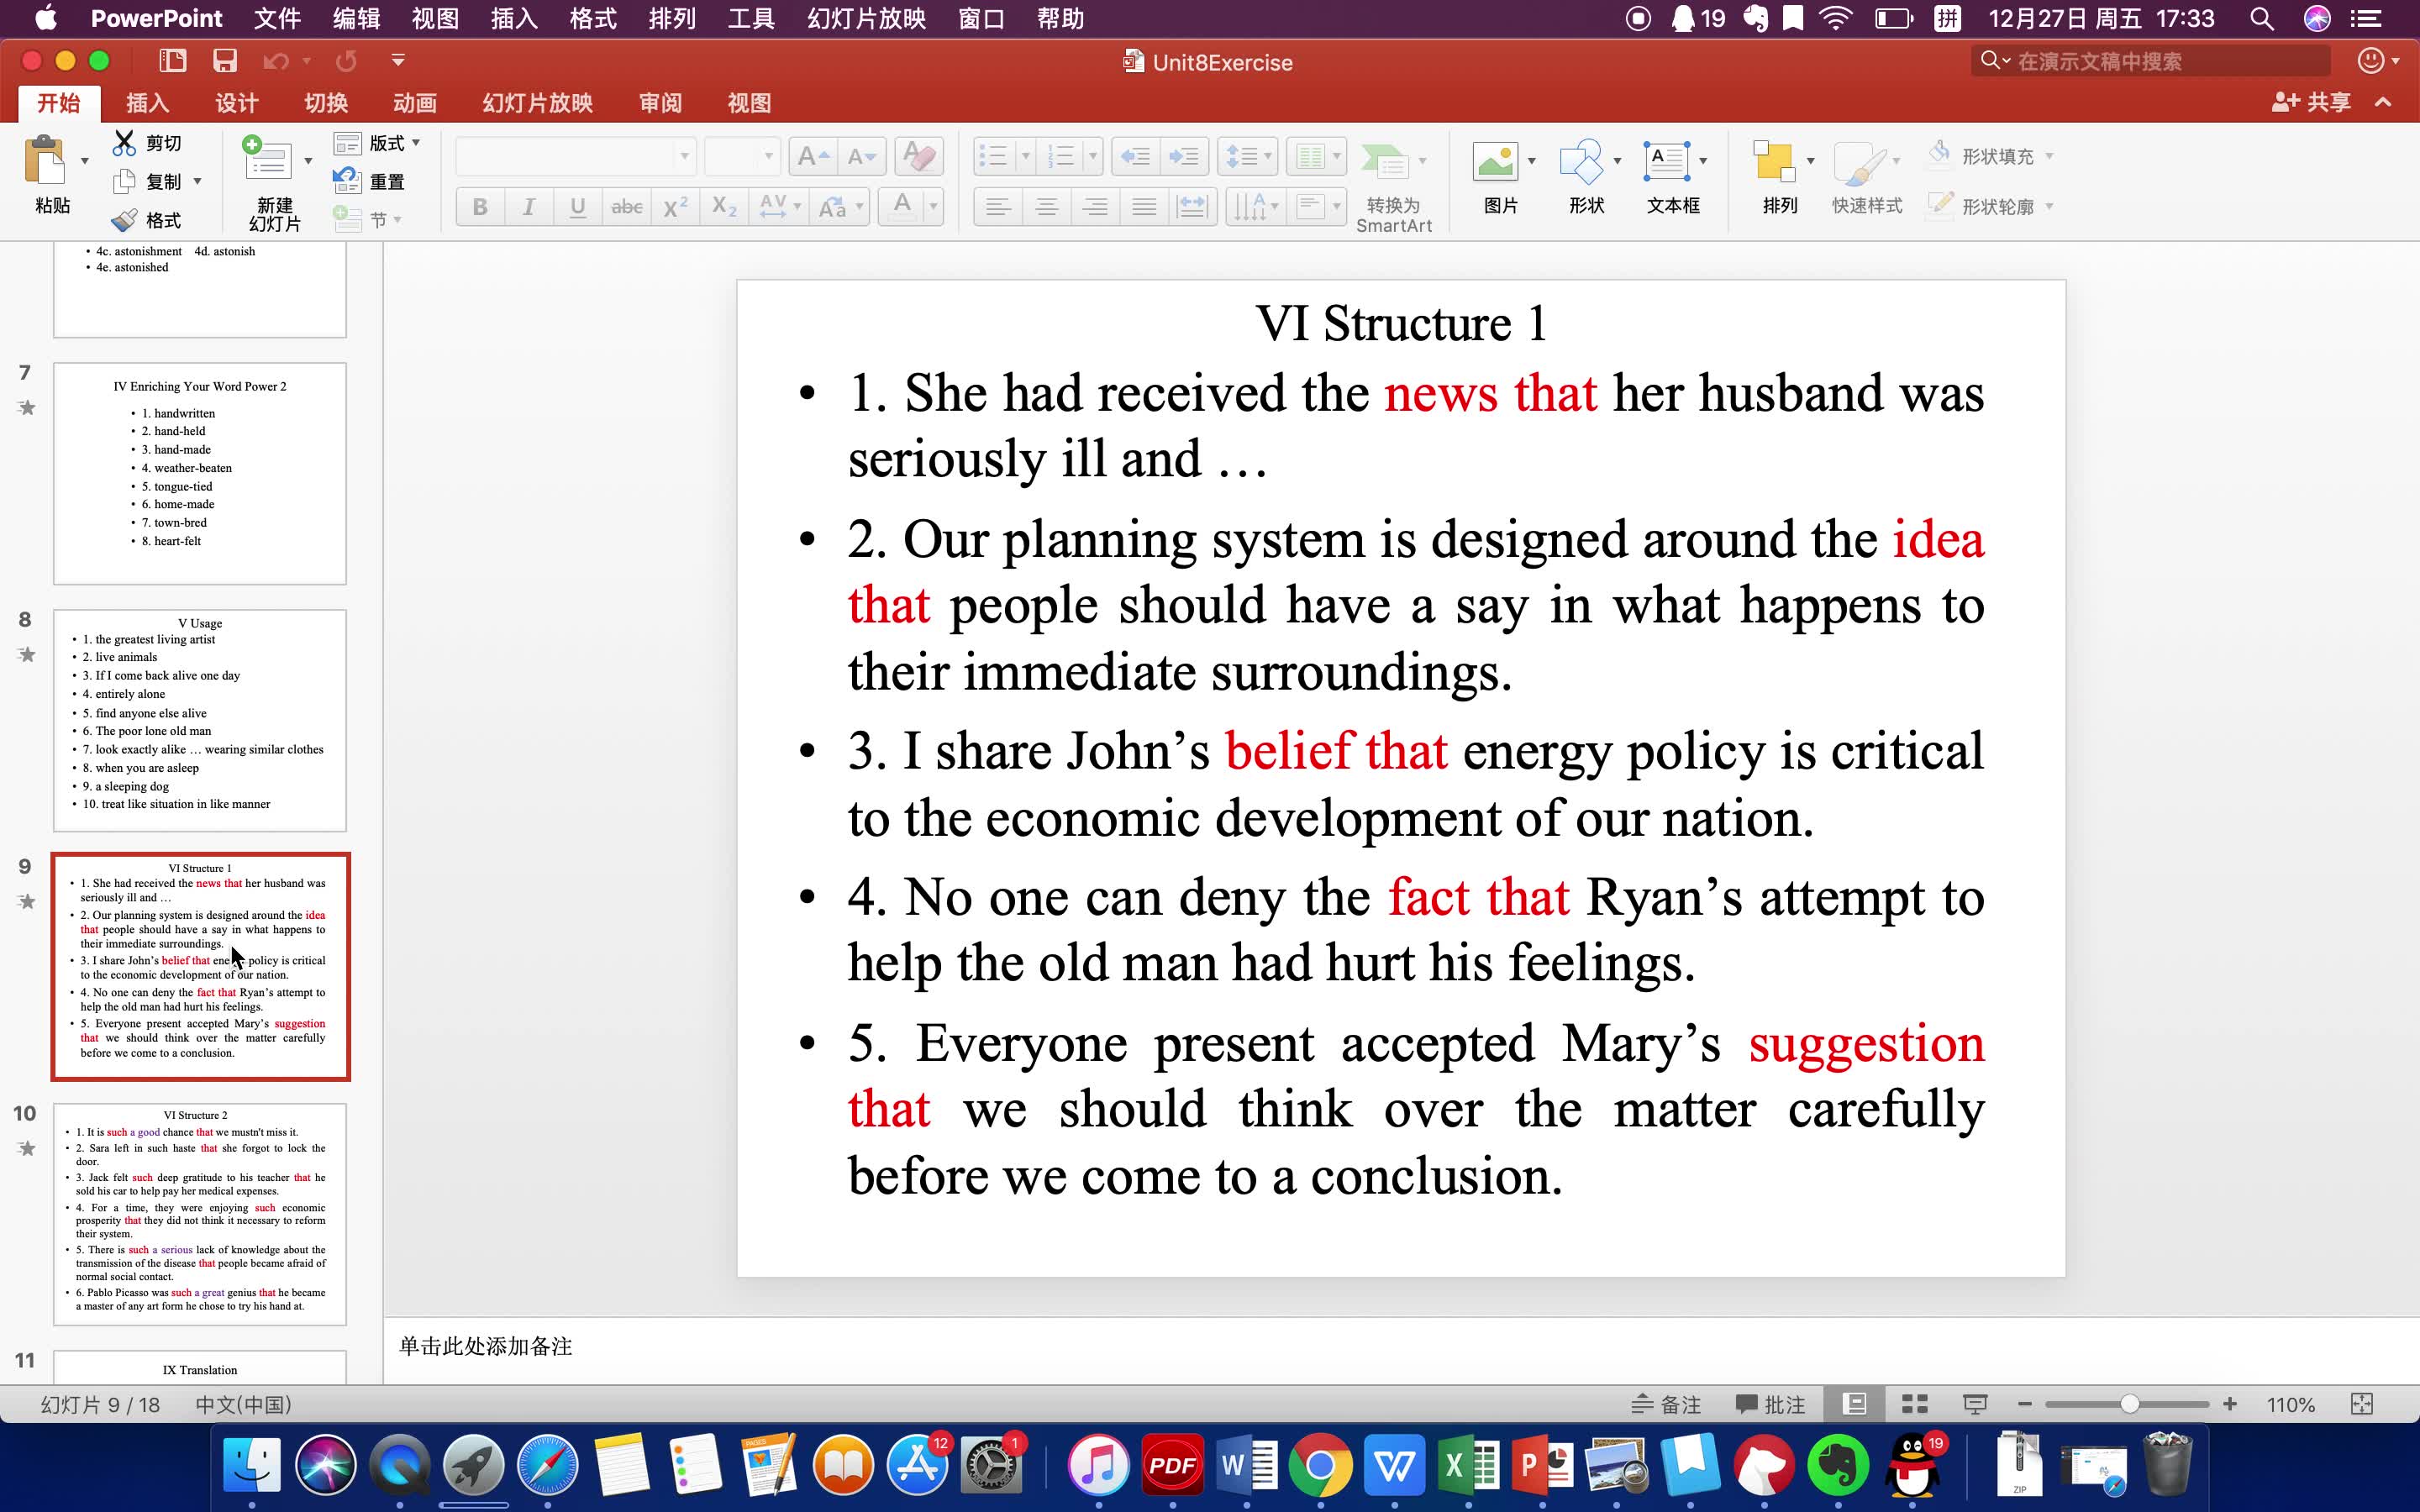2420x1512 pixels.
Task: Expand Quick Access toolbar customize arrow
Action: click(x=398, y=61)
